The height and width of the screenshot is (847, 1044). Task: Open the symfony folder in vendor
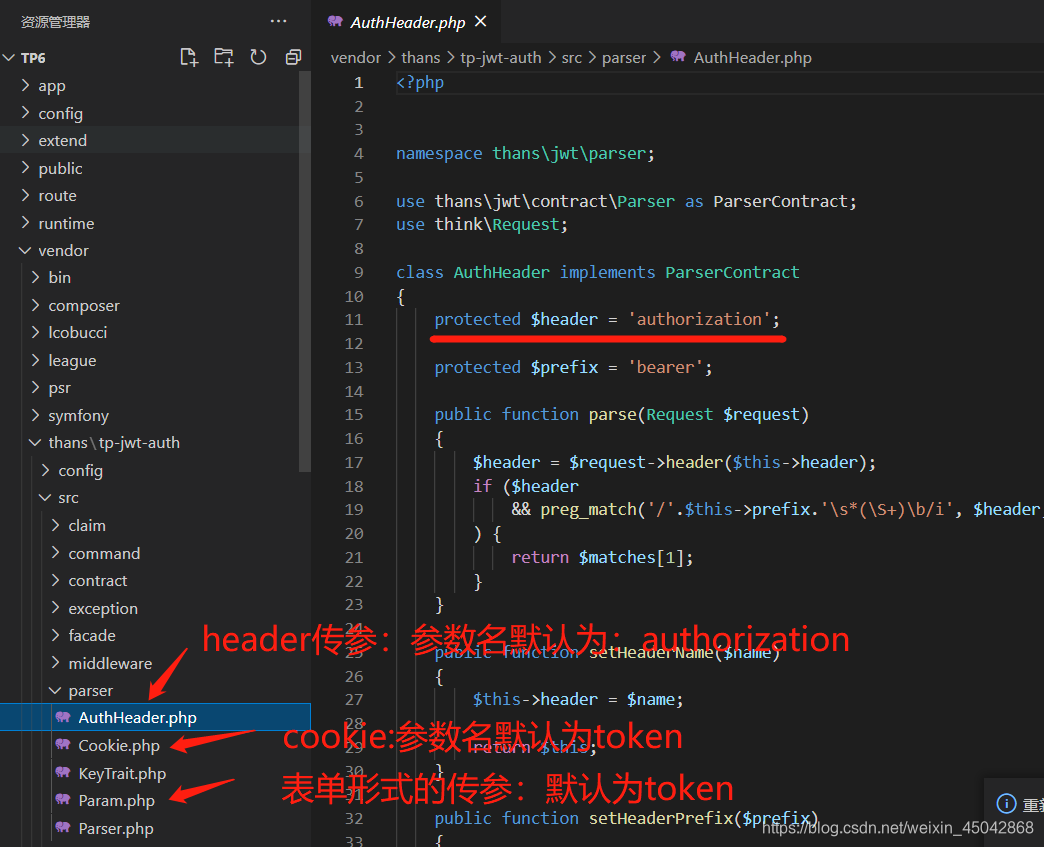pyautogui.click(x=78, y=415)
